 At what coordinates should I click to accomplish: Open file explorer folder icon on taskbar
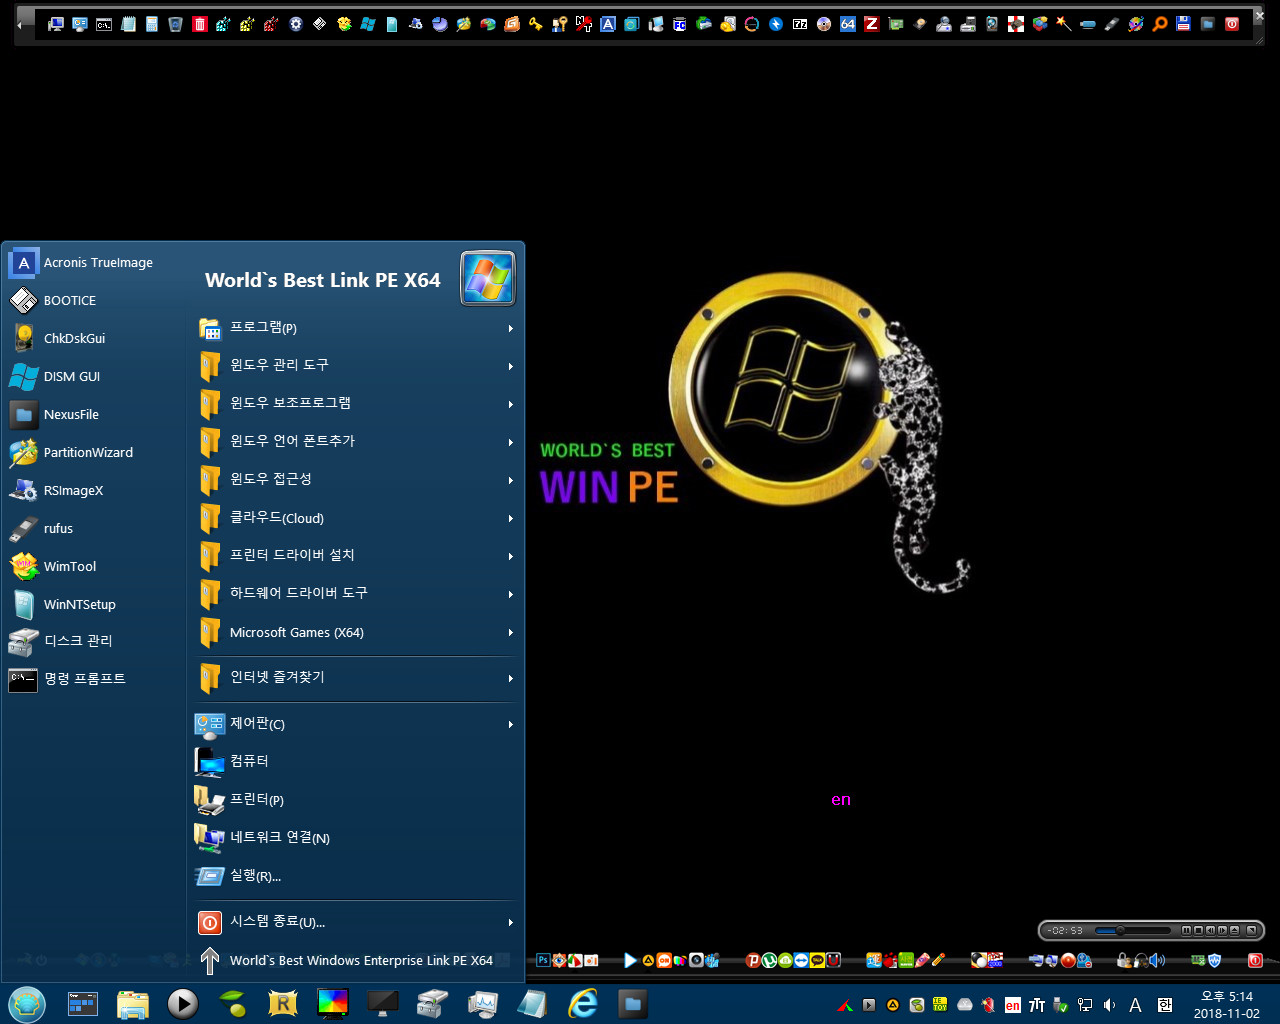132,1003
